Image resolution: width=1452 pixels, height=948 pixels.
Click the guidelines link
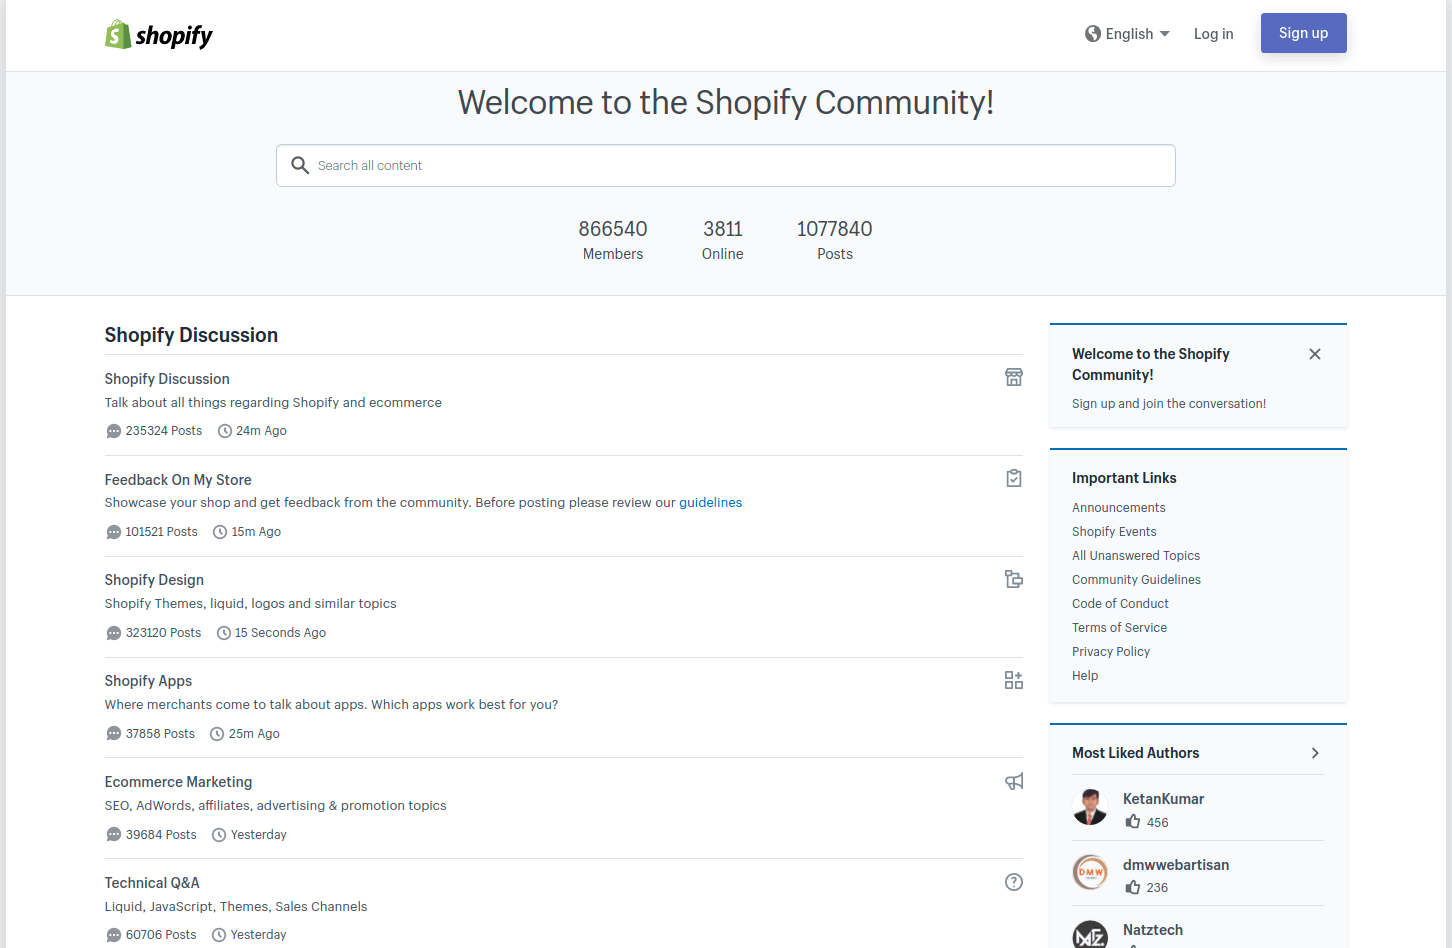(x=710, y=503)
